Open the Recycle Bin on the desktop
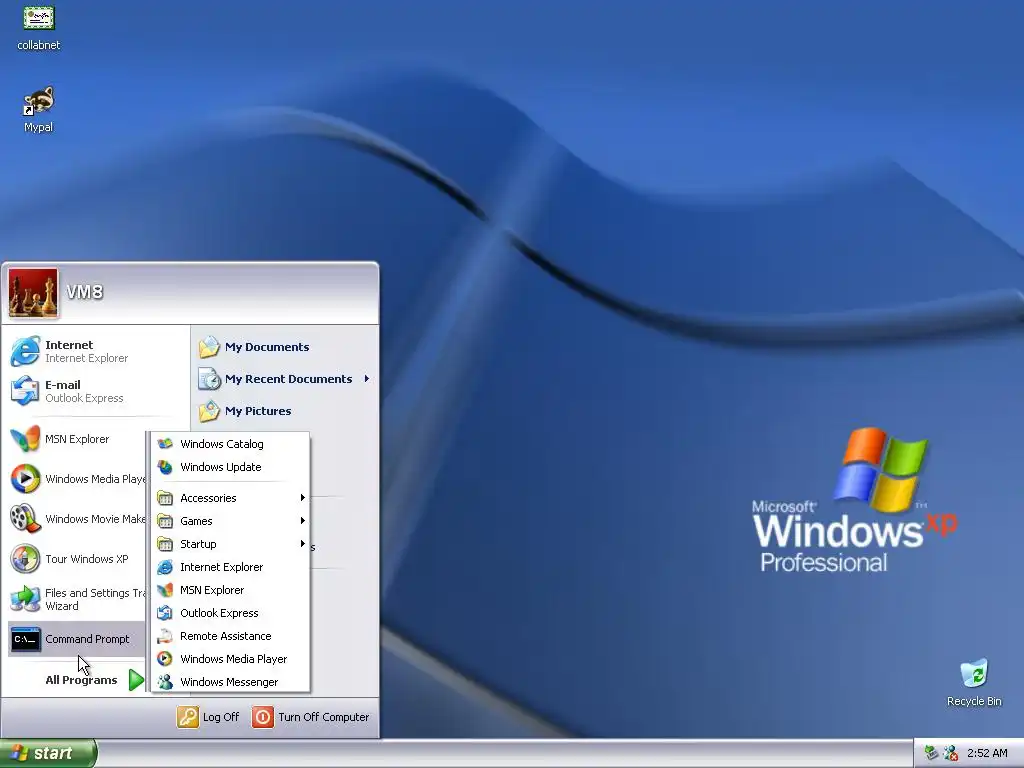1024x768 pixels. coord(974,682)
